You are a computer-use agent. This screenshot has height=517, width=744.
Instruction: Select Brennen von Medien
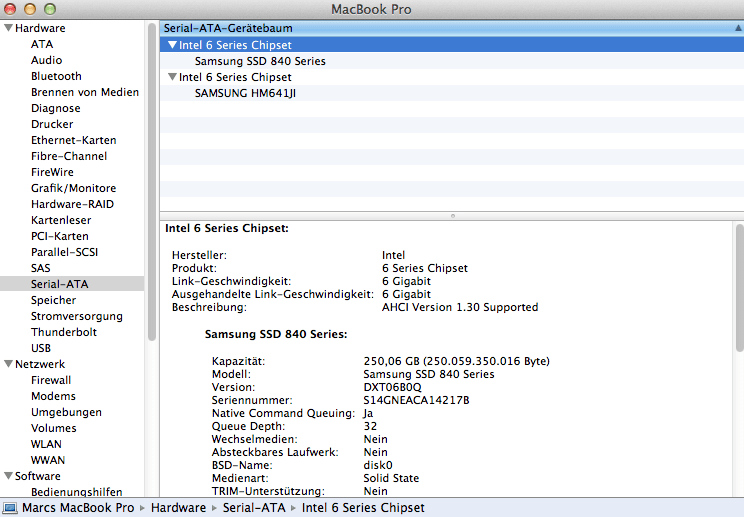(x=85, y=92)
